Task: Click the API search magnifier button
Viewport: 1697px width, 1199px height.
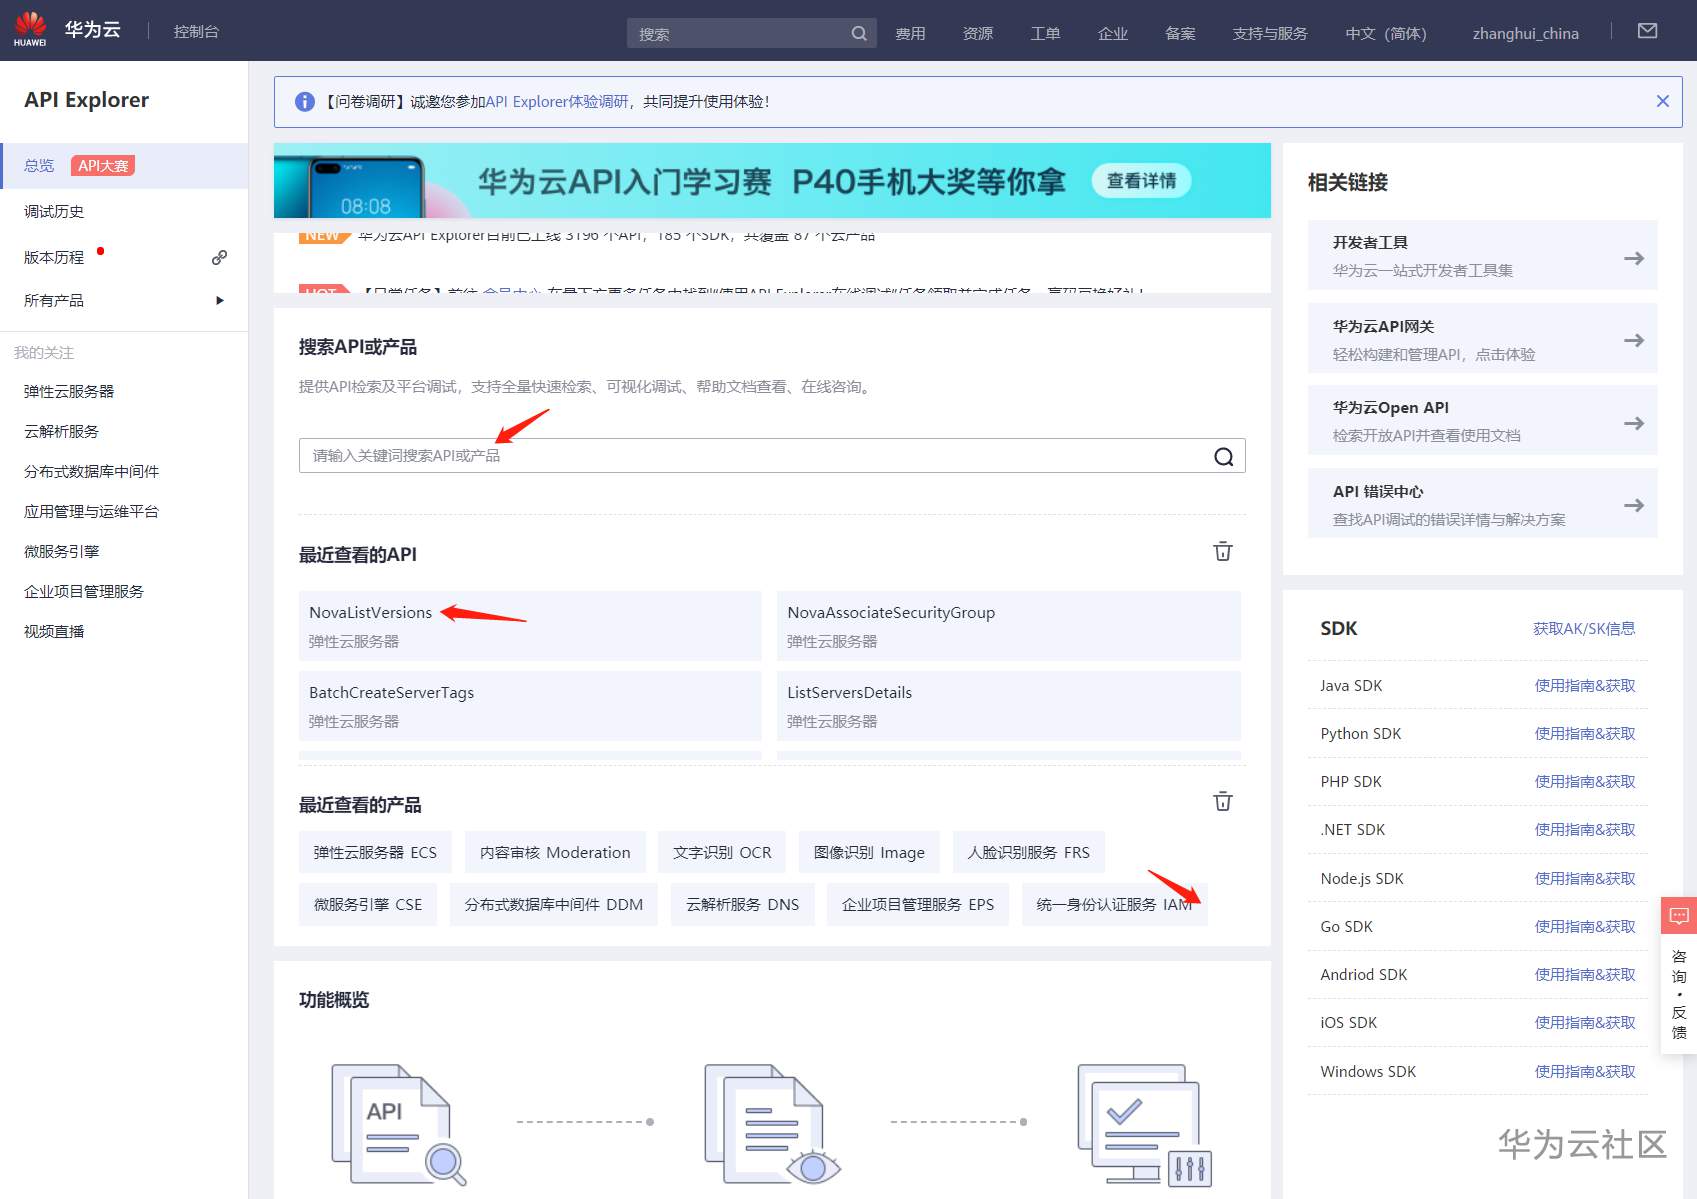Action: point(1223,457)
